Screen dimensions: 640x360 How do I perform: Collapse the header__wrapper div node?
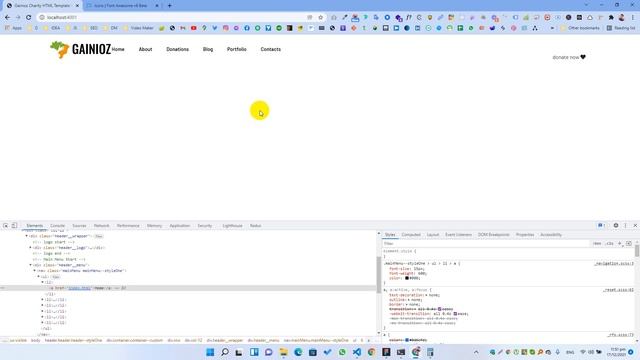click(27, 236)
